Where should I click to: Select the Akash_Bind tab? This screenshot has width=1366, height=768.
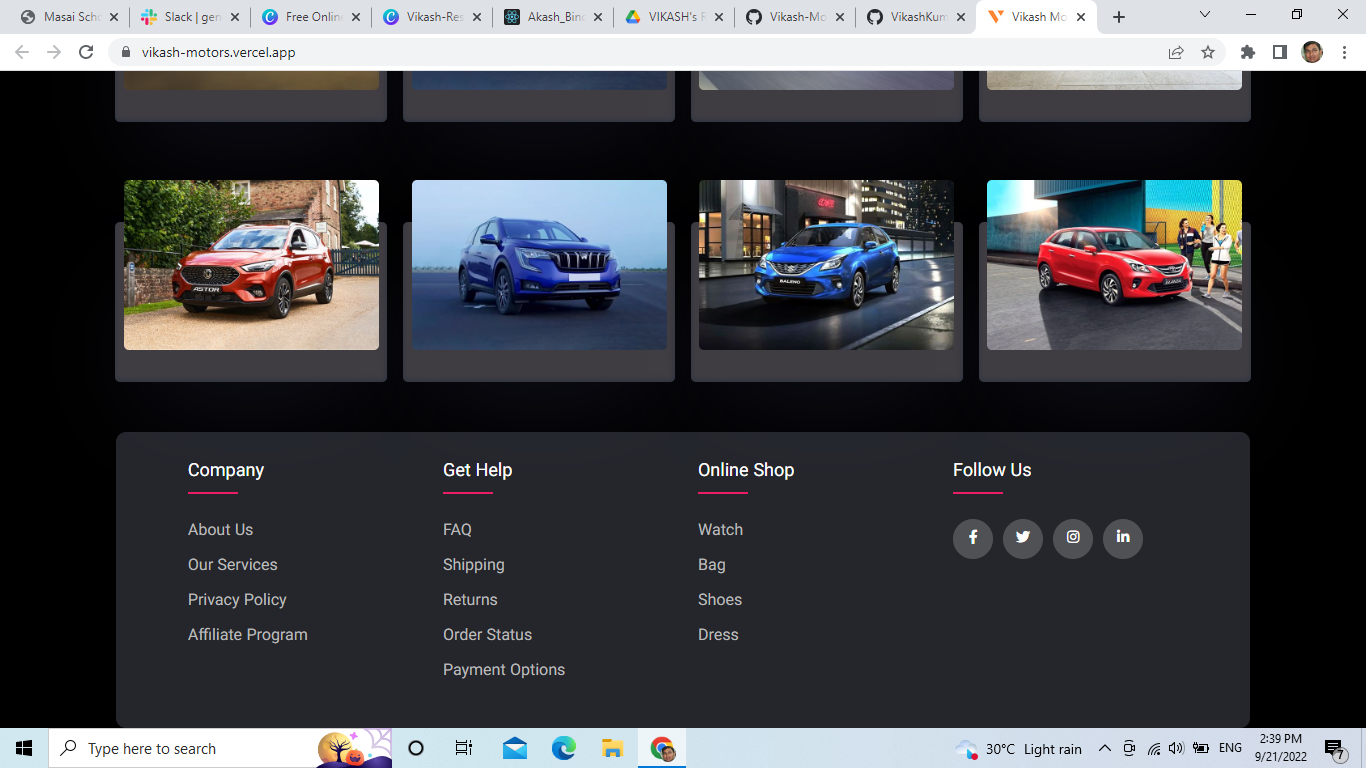point(548,16)
